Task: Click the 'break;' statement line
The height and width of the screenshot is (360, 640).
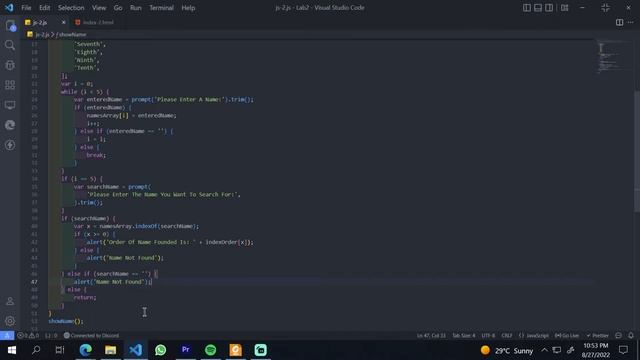Action: tap(96, 155)
